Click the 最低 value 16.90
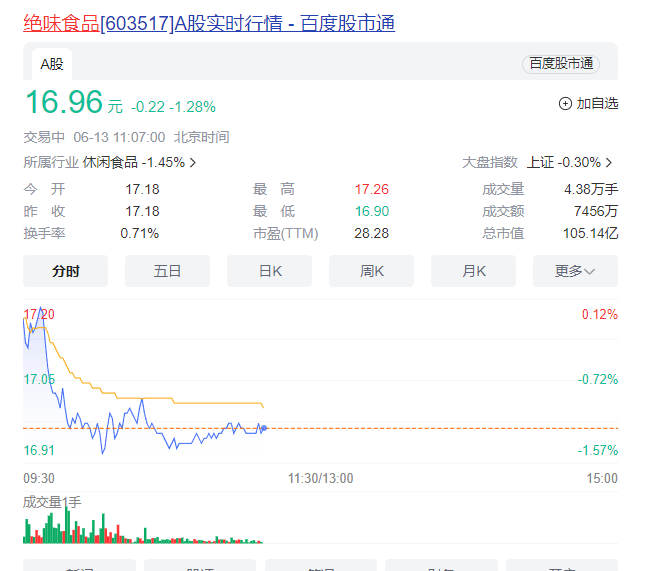 click(372, 211)
